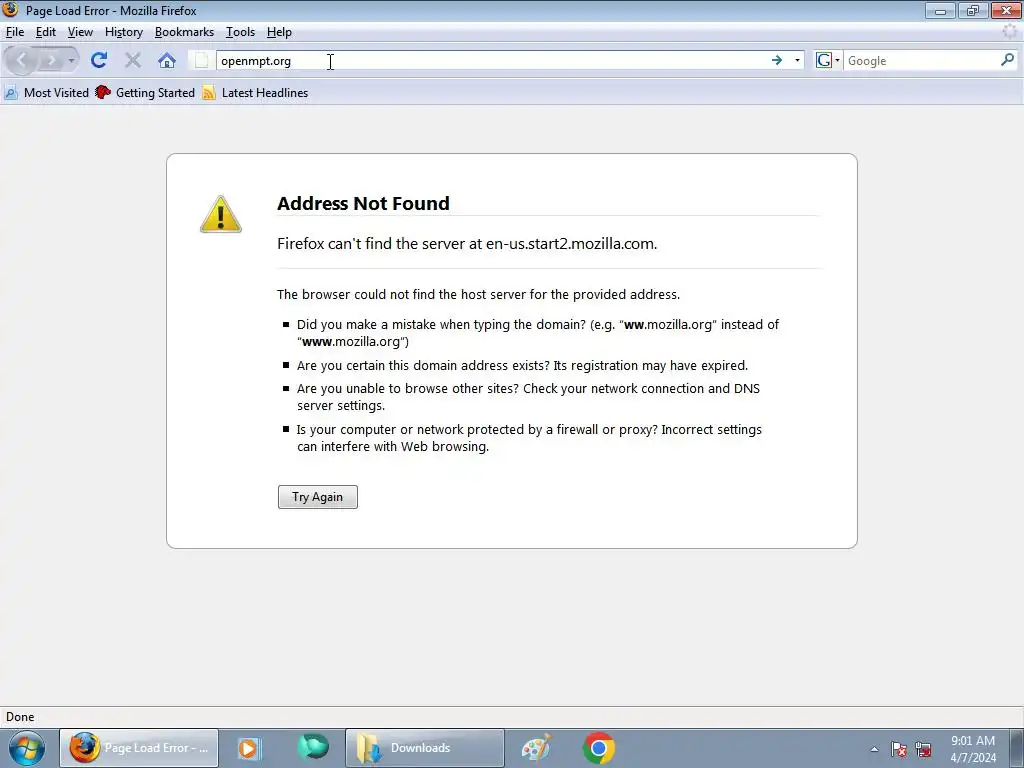Image resolution: width=1024 pixels, height=768 pixels.
Task: Click the Stop loading X icon
Action: 133,61
